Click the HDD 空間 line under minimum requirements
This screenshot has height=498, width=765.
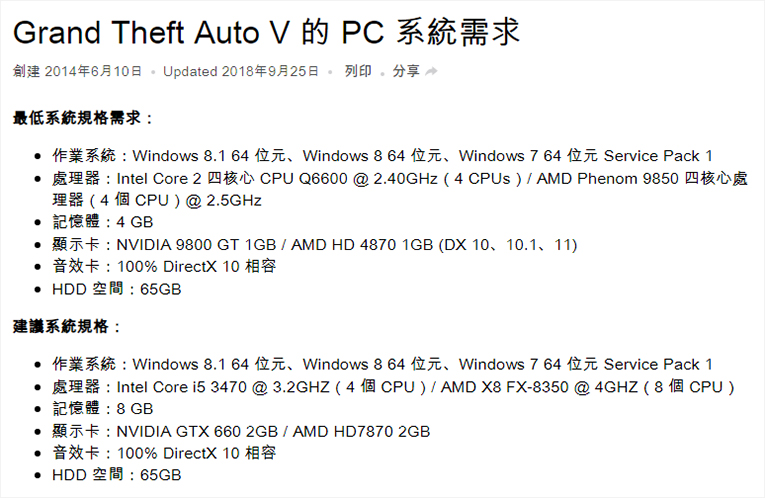[116, 290]
